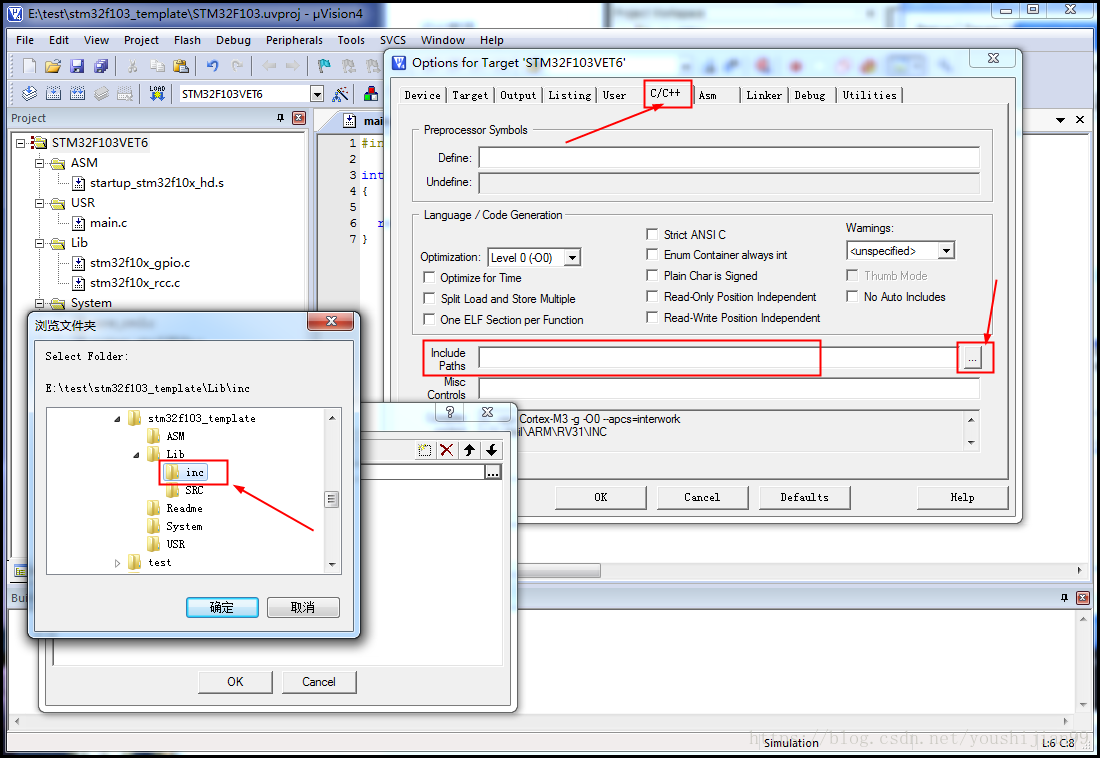Collapse the ASM group in project tree
The image size is (1100, 758).
click(40, 164)
